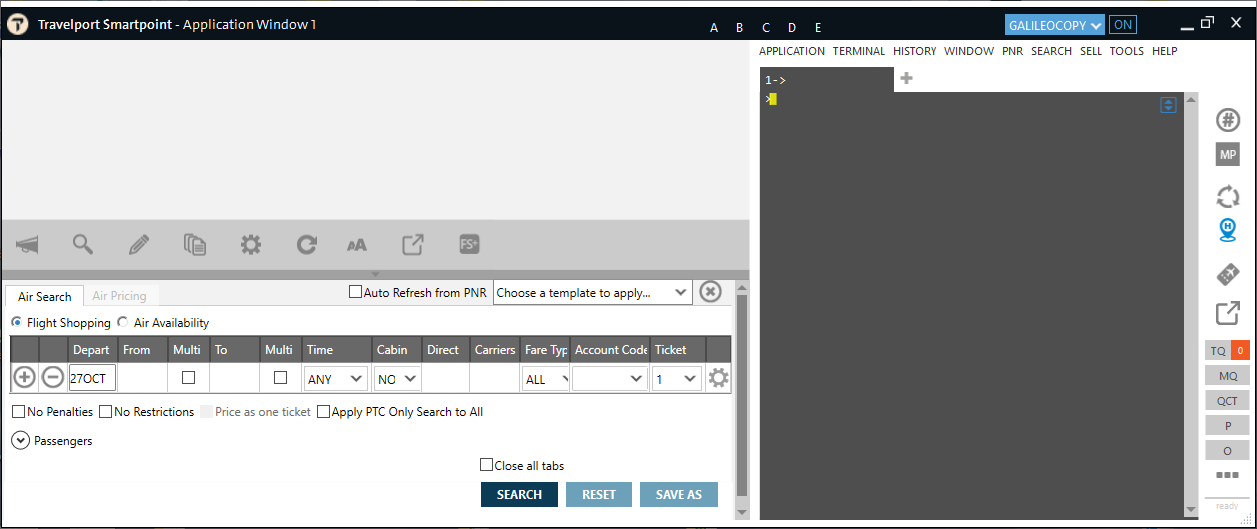Enable Auto Refresh from PNR checkbox
This screenshot has width=1257, height=529.
[355, 292]
